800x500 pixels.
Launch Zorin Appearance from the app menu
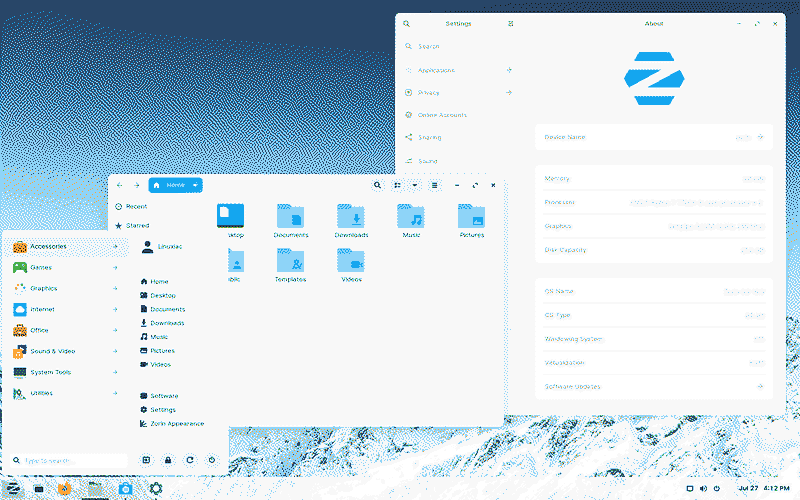click(172, 423)
